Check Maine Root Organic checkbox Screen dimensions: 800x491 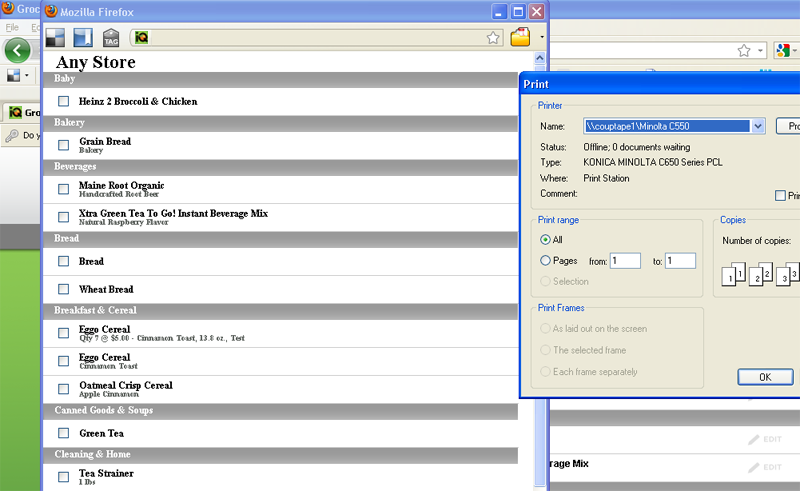coord(63,189)
